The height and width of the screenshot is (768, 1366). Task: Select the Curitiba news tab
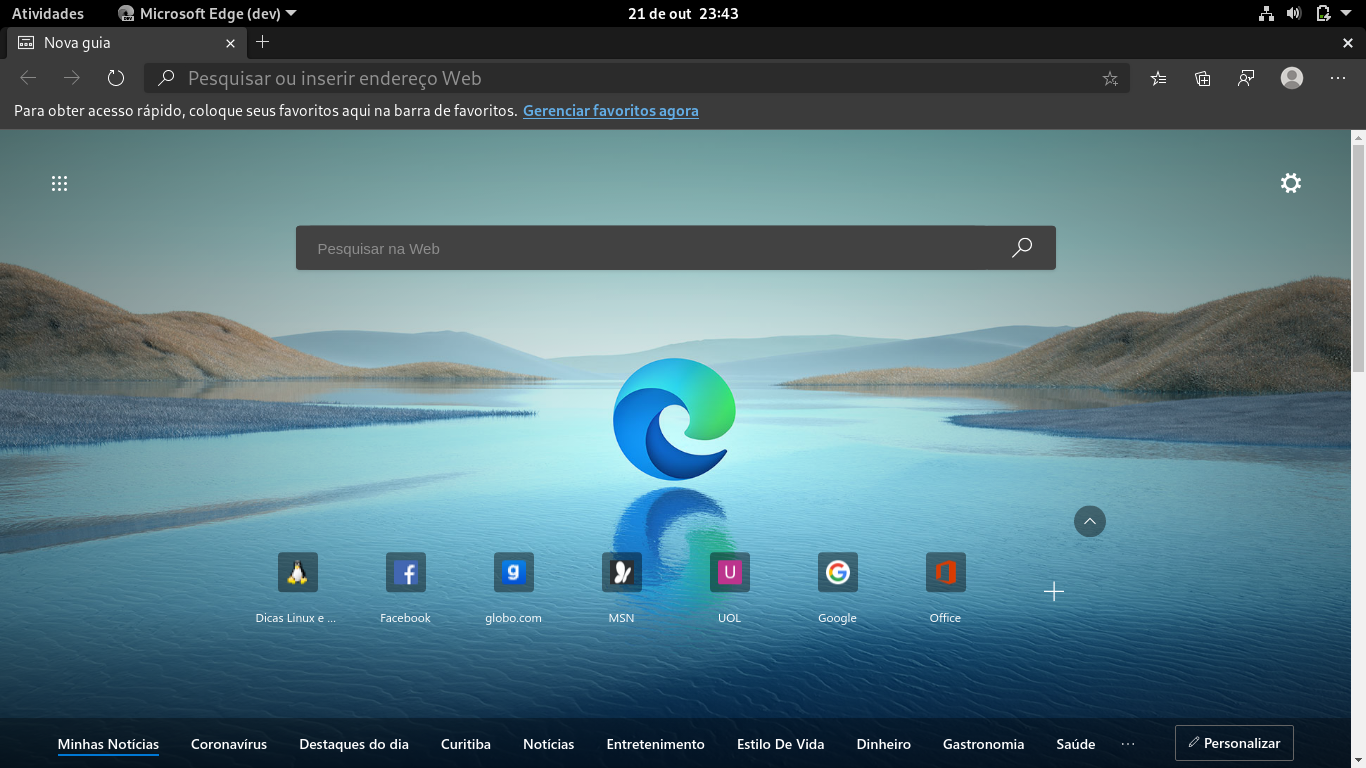(466, 744)
